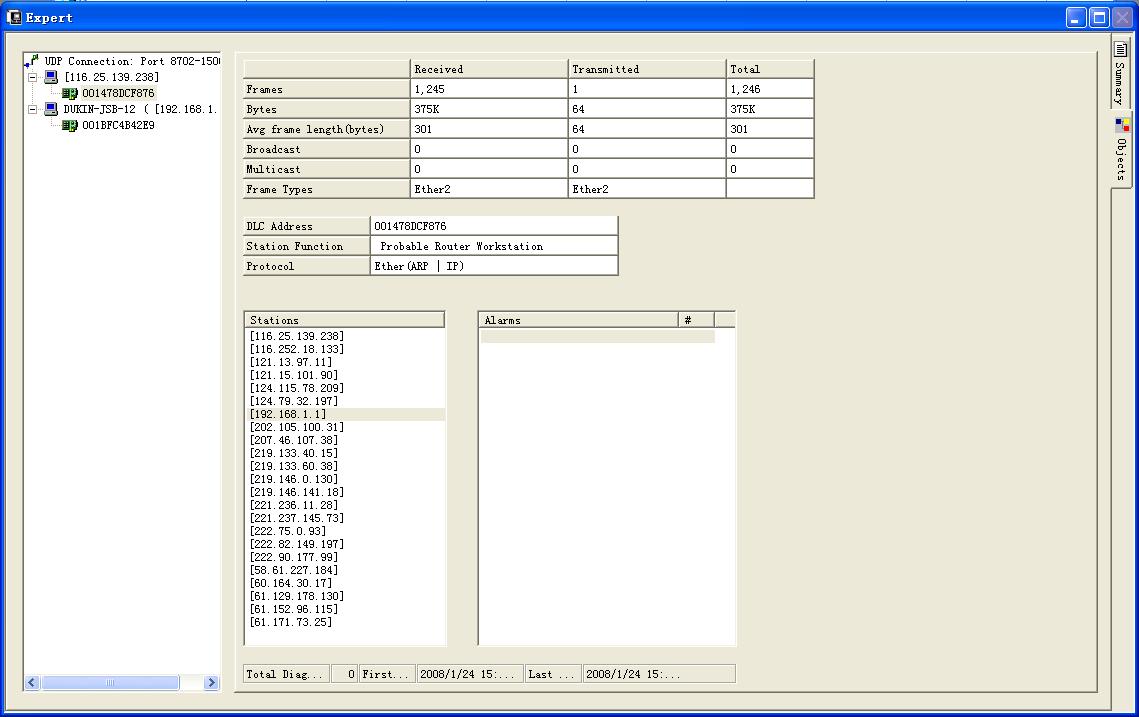Collapse the DUKIN-JSB-12 tree node
The width and height of the screenshot is (1139, 717).
point(32,109)
